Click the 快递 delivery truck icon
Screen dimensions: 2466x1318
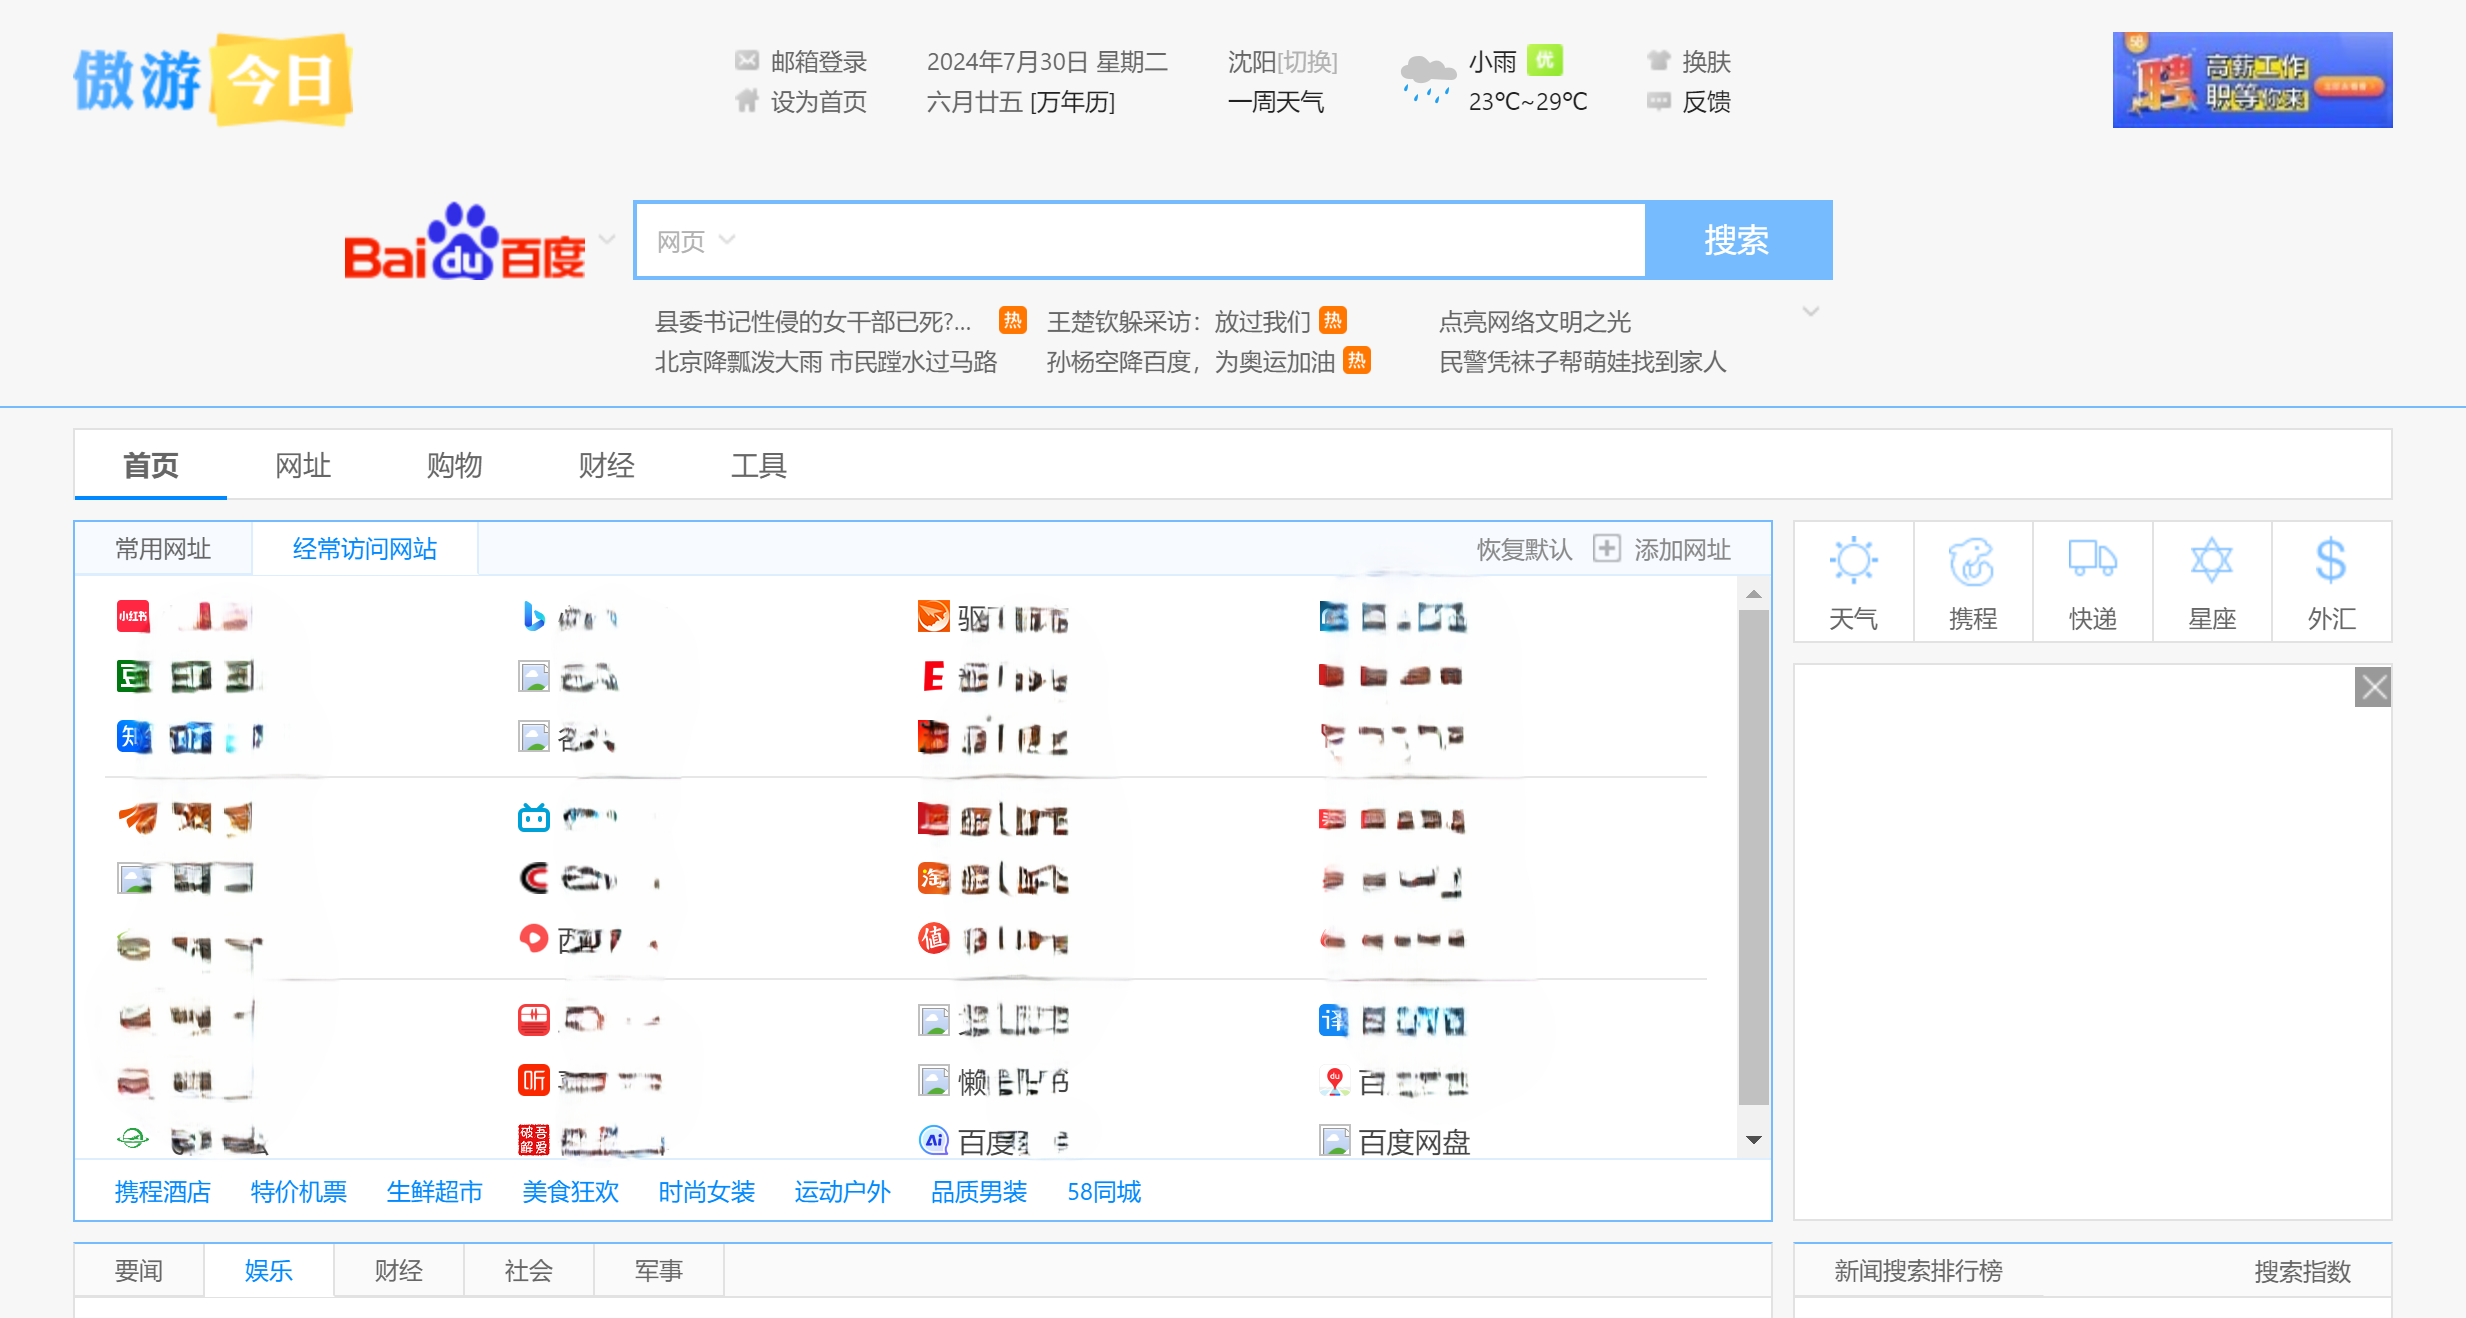[2092, 559]
